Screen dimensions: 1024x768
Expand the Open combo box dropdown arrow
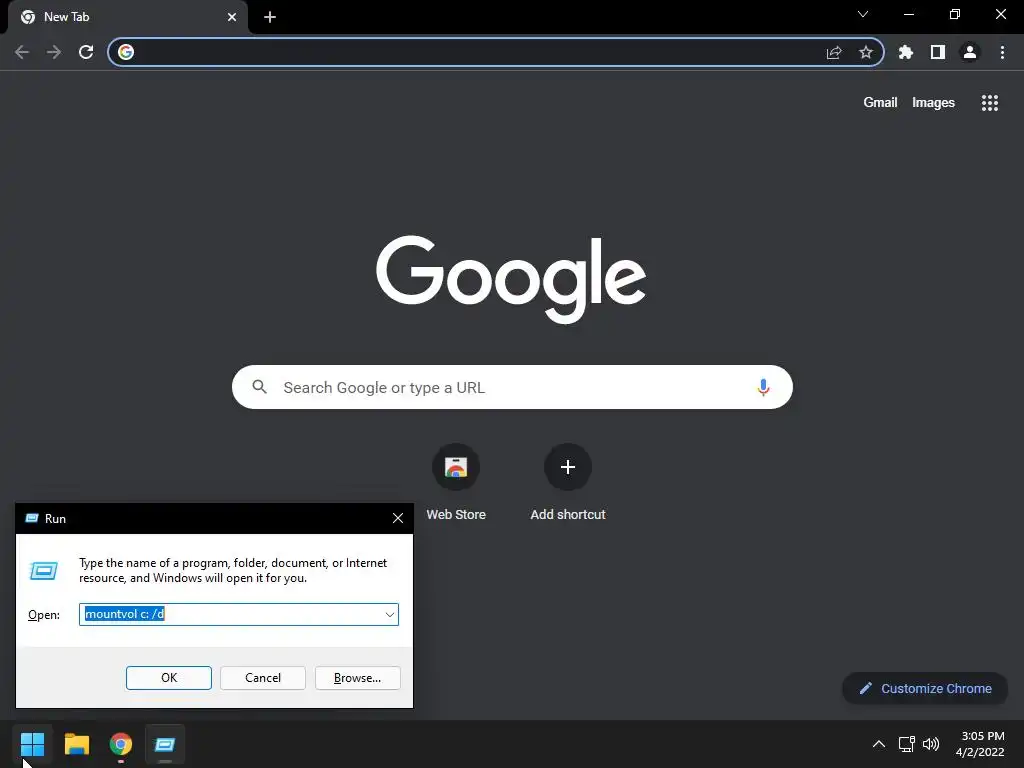[390, 615]
